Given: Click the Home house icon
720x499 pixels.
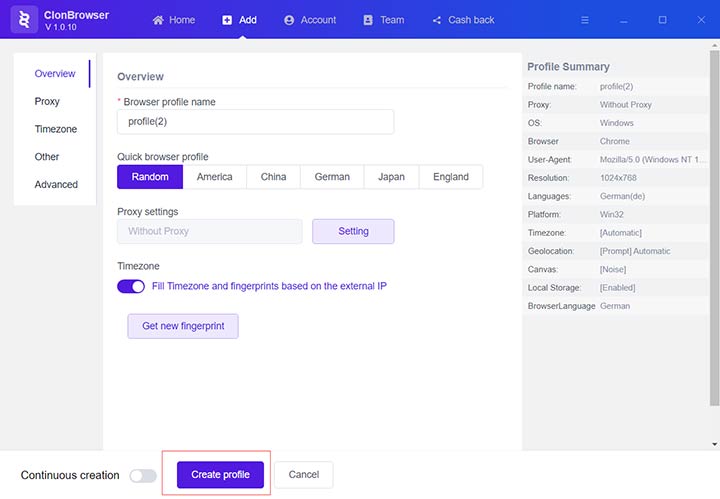Looking at the screenshot, I should 158,20.
